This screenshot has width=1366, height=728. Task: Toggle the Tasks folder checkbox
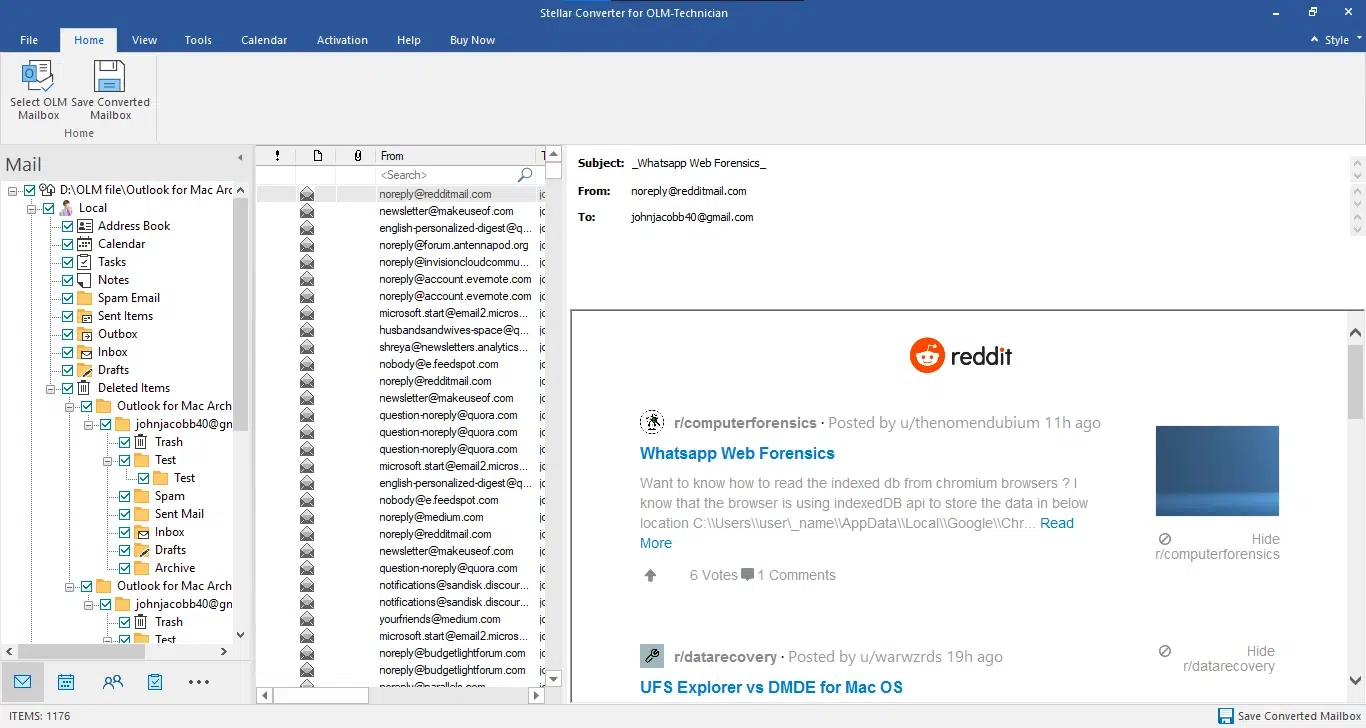pos(68,262)
